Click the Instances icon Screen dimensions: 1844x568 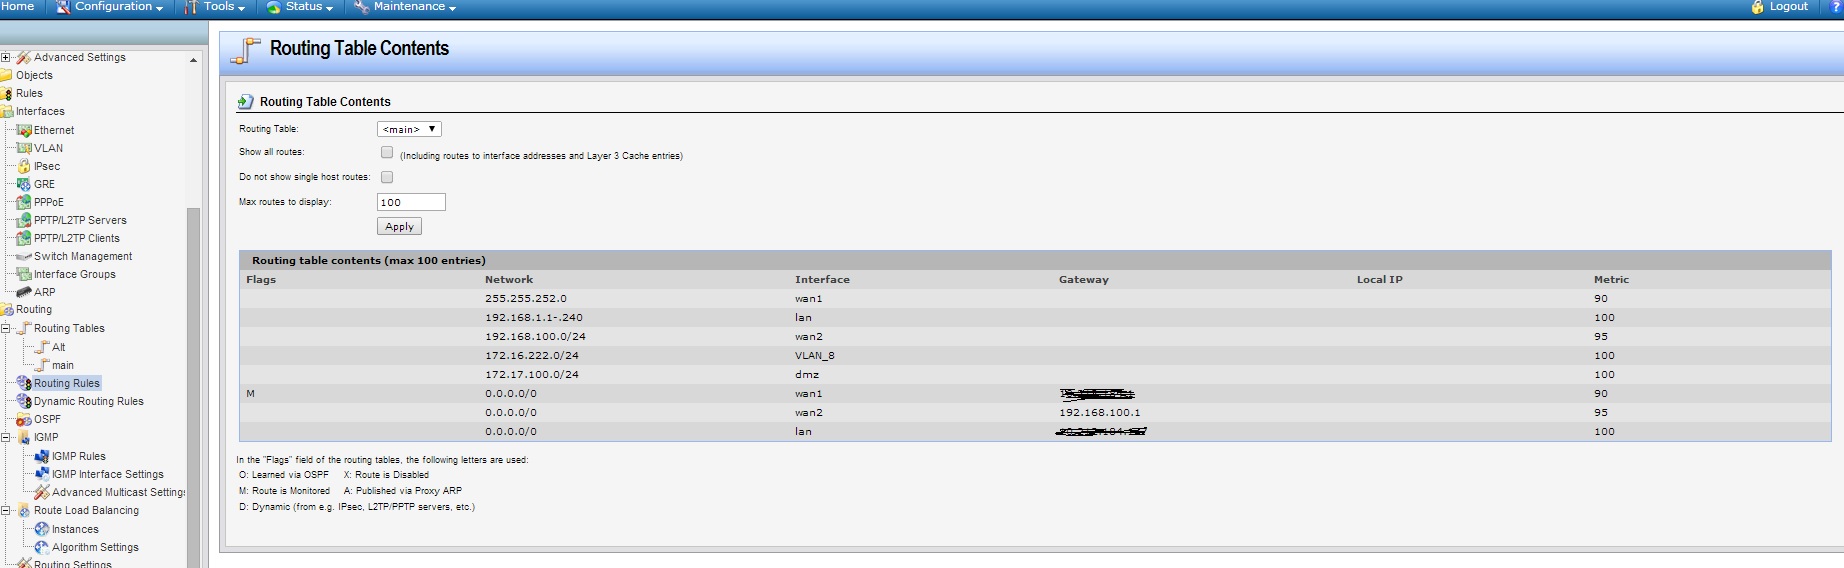[x=42, y=529]
